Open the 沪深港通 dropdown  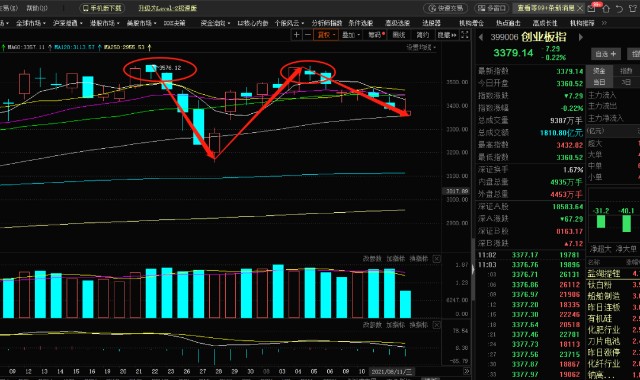[67, 23]
